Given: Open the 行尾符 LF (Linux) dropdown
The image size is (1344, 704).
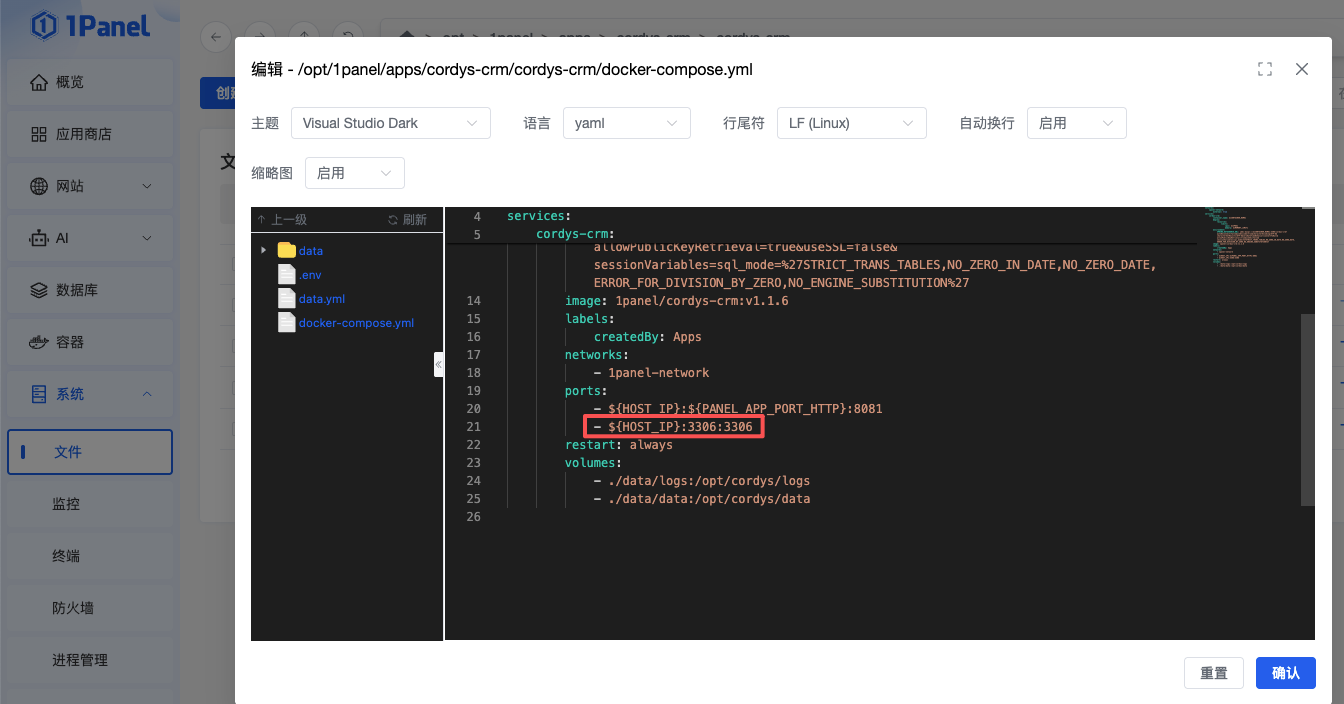Looking at the screenshot, I should click(x=852, y=123).
